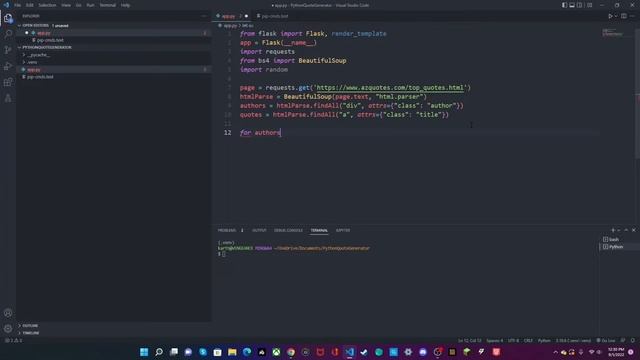The image size is (640, 360).
Task: Open the Terminal menu
Action: pyautogui.click(x=108, y=5)
